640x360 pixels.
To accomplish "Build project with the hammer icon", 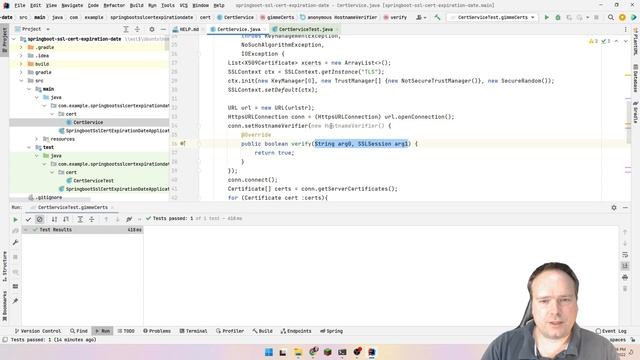I will pos(437,18).
